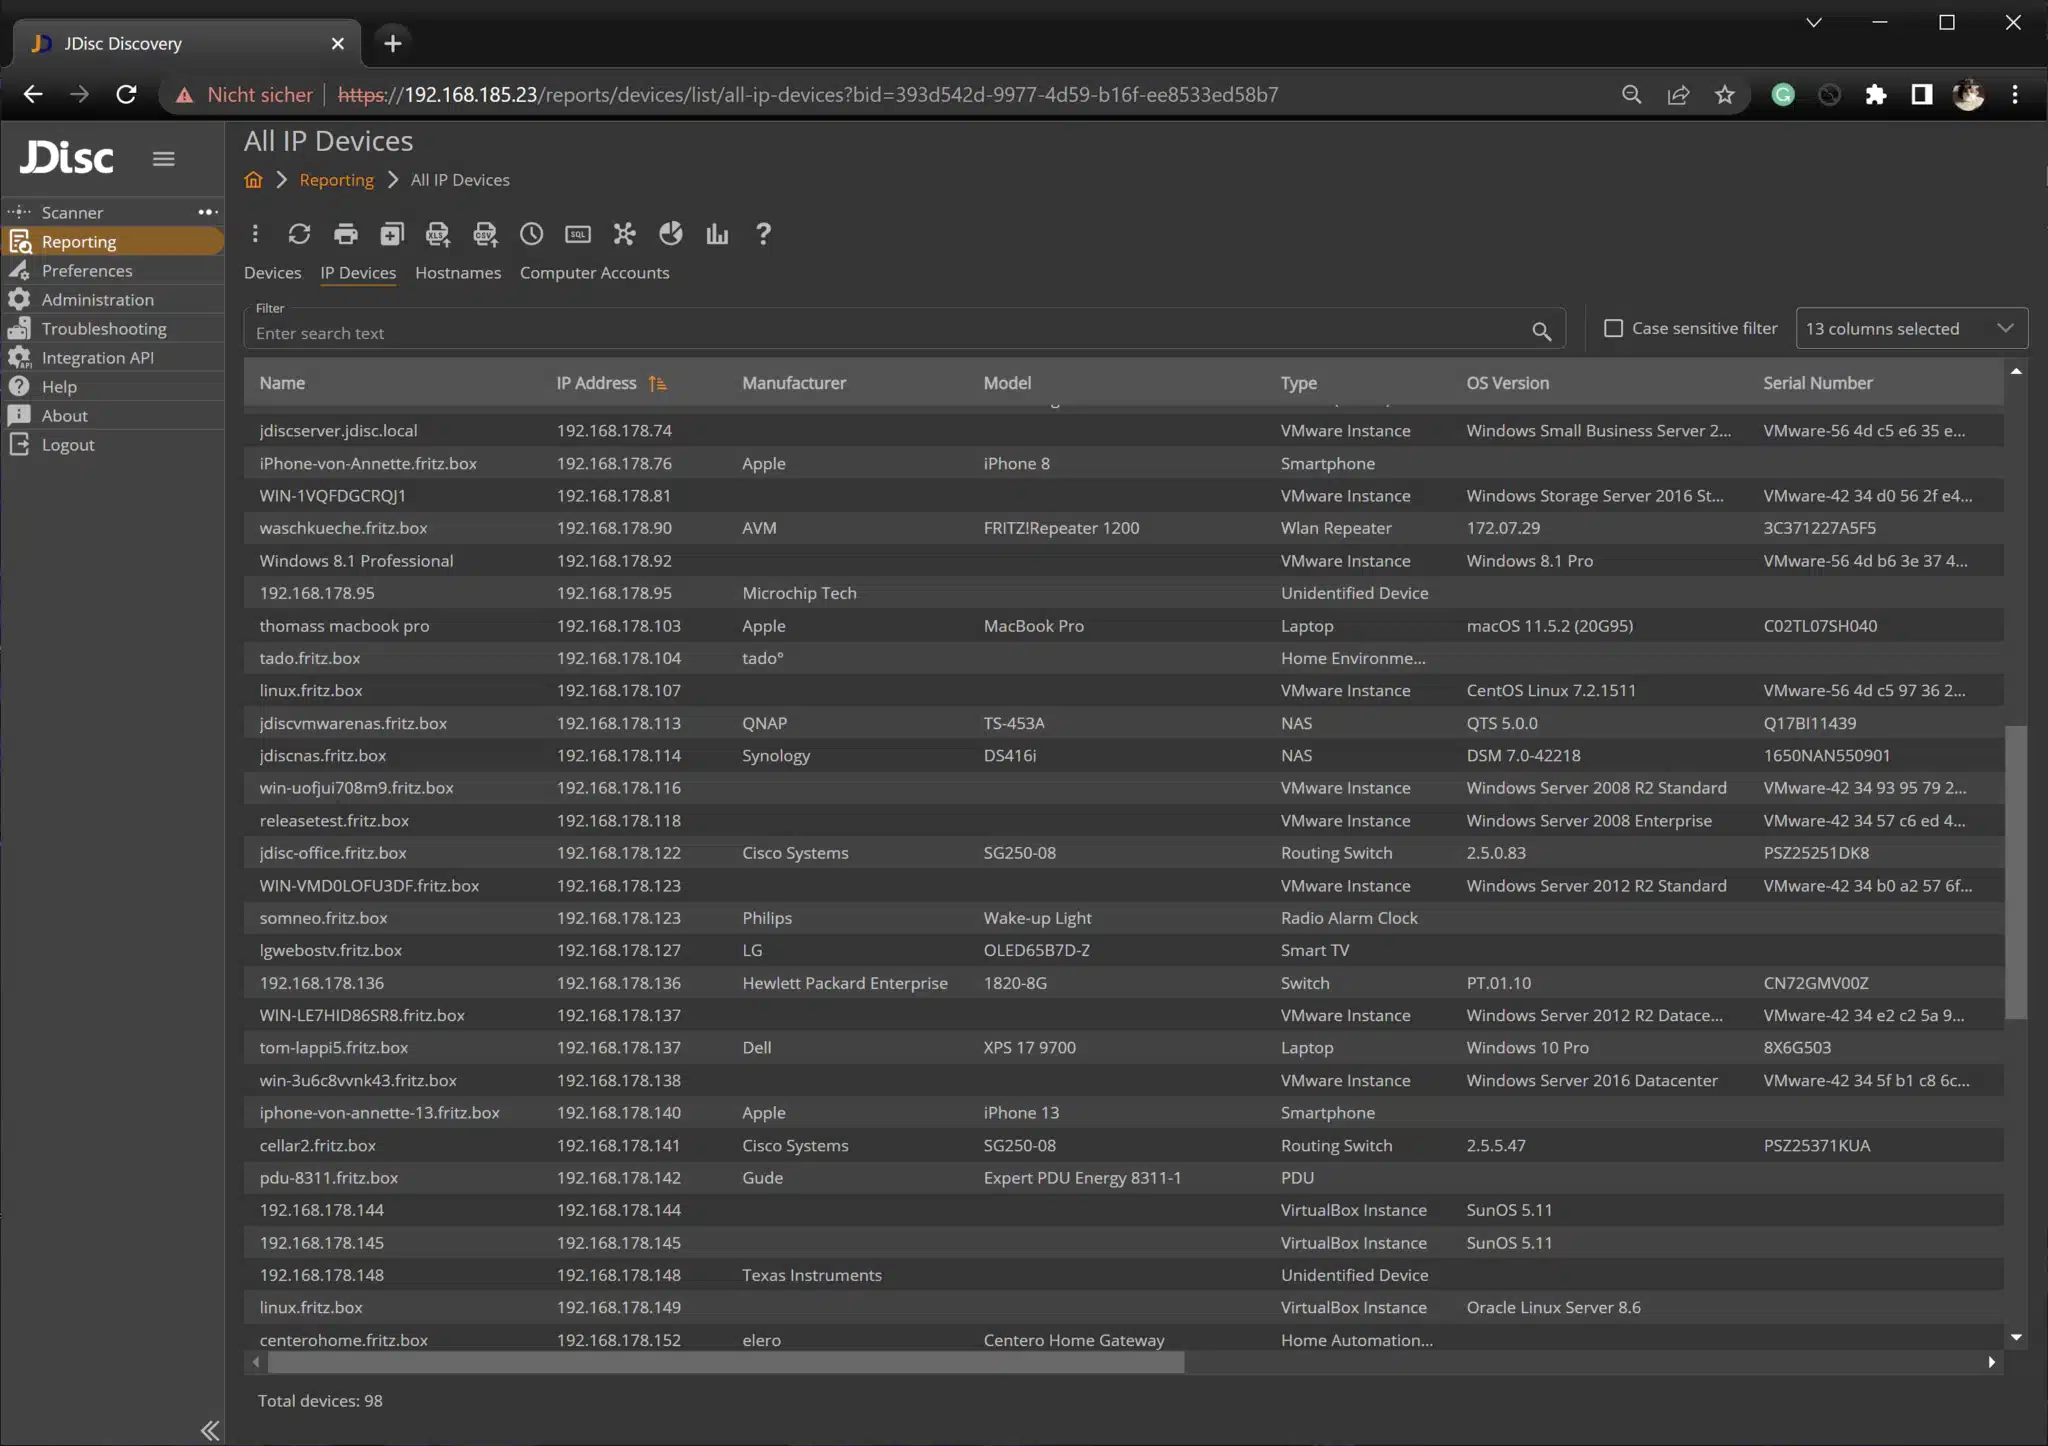Open the bar chart statistics view
This screenshot has height=1446, width=2048.
pyautogui.click(x=715, y=233)
